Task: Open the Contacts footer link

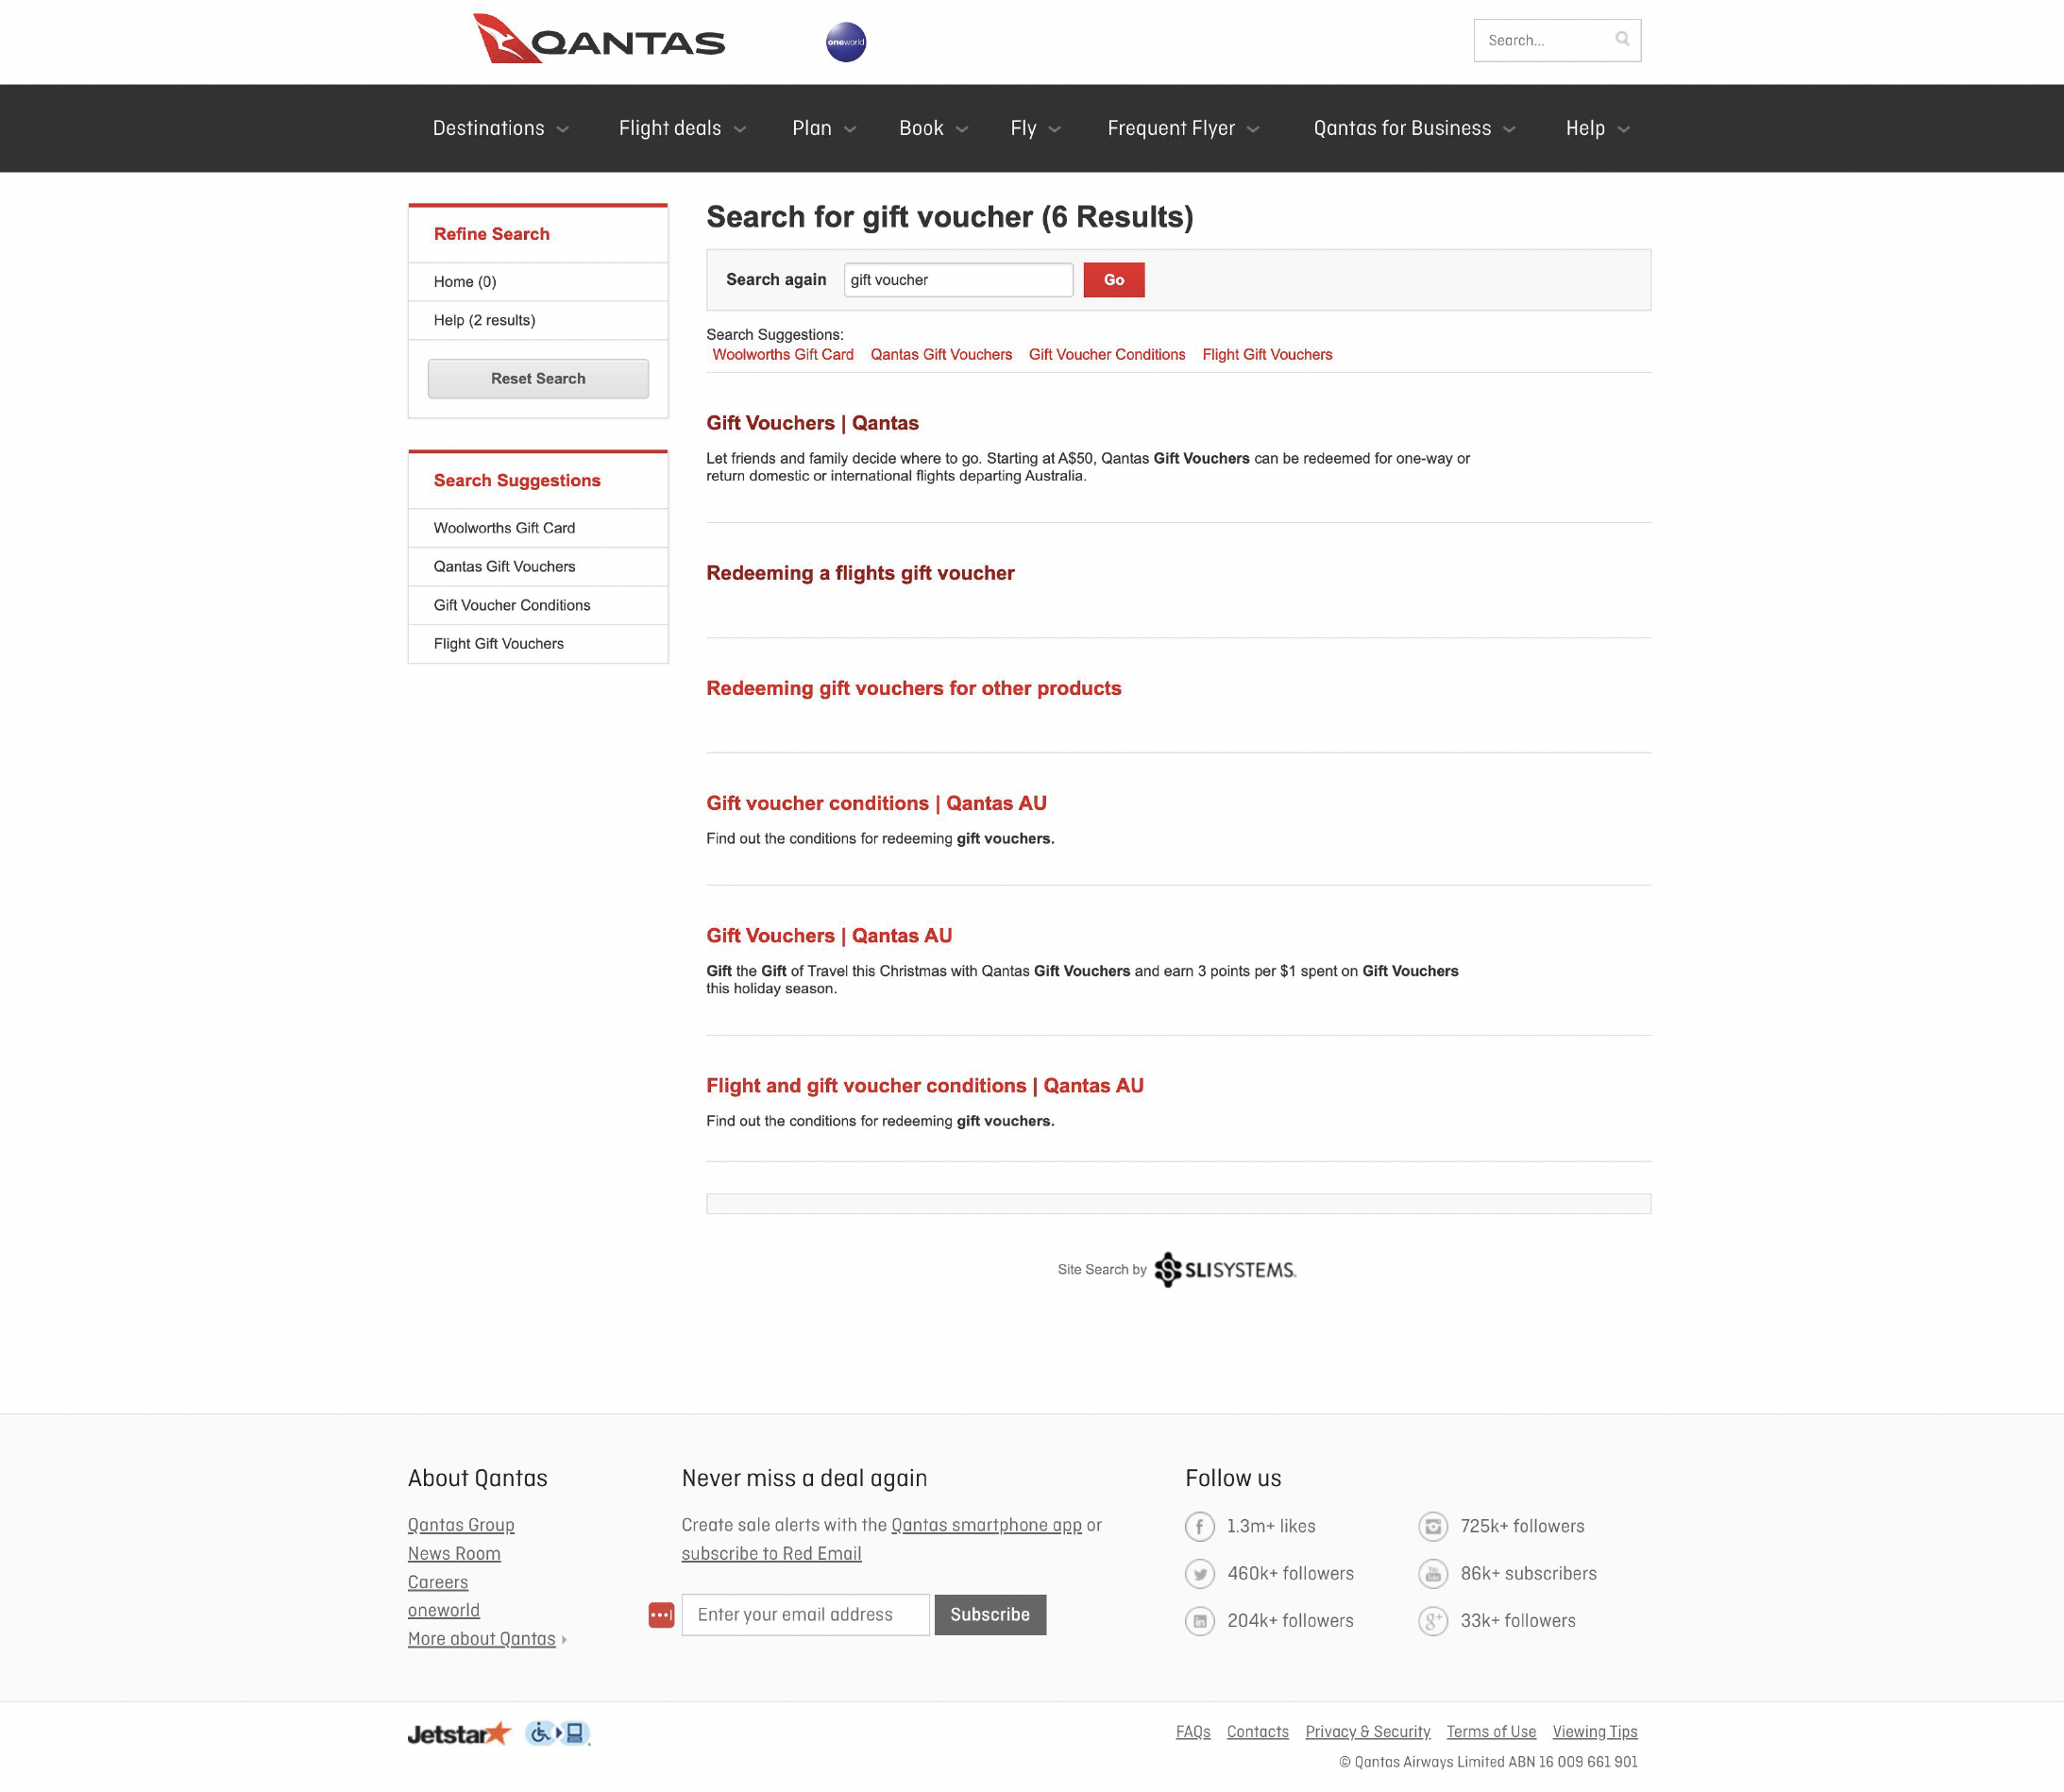Action: tap(1257, 1732)
